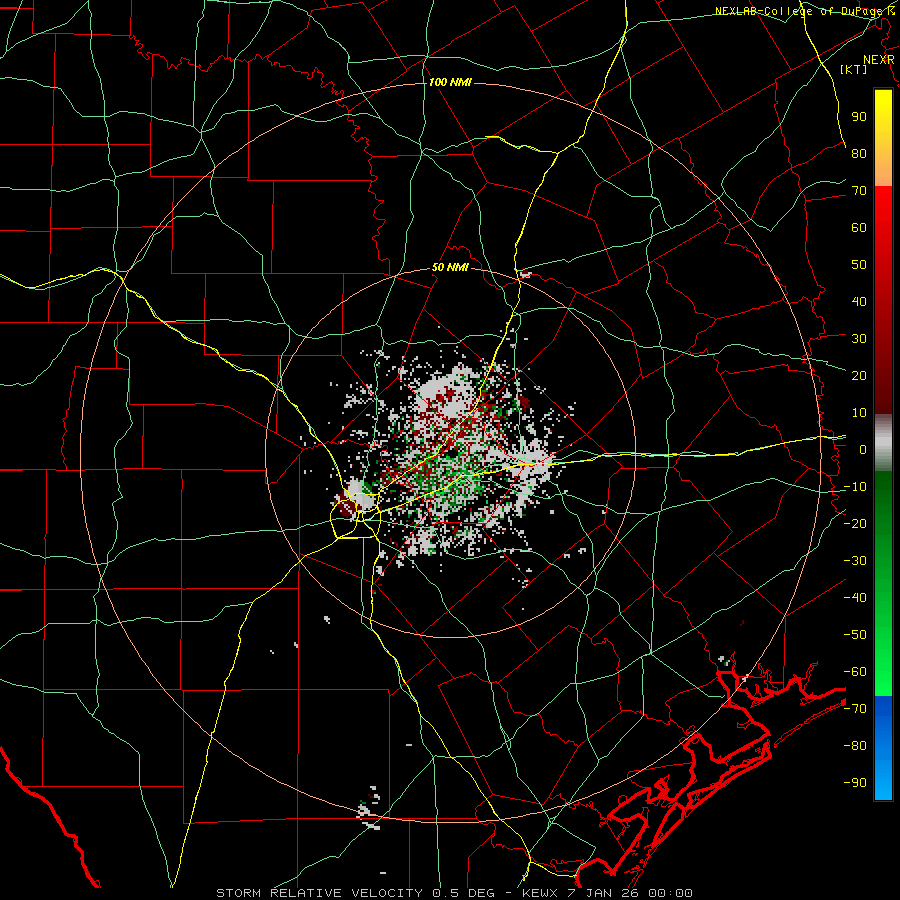Click the '30' value on the velocity scale
Viewport: 900px width, 900px height.
[x=859, y=339]
